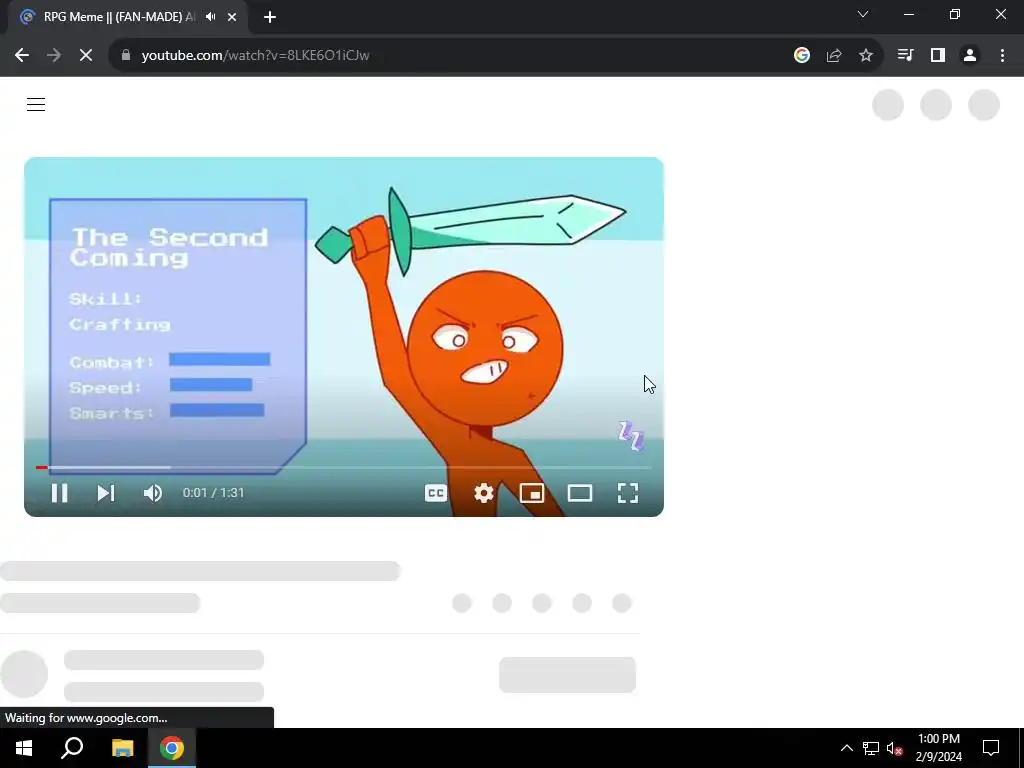This screenshot has height=768, width=1024.
Task: Open video settings gear
Action: pyautogui.click(x=483, y=493)
